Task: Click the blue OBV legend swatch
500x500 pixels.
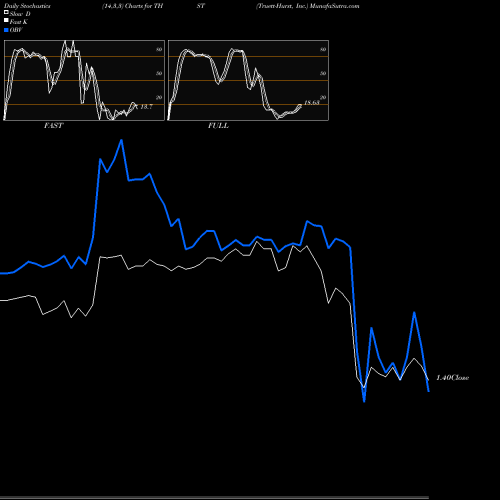Action: [6, 30]
